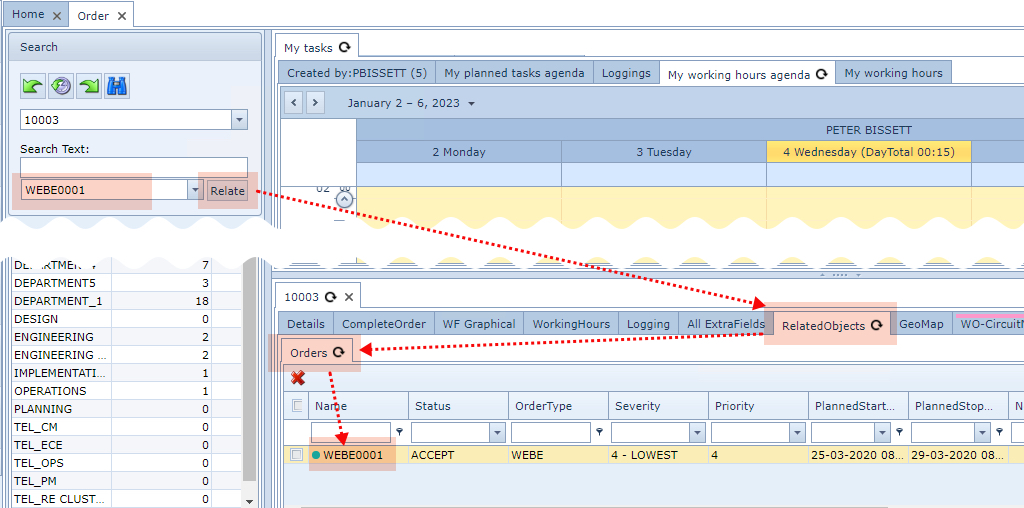Expand the WEBE0001 dropdown next to Relate
This screenshot has width=1024, height=508.
click(194, 191)
